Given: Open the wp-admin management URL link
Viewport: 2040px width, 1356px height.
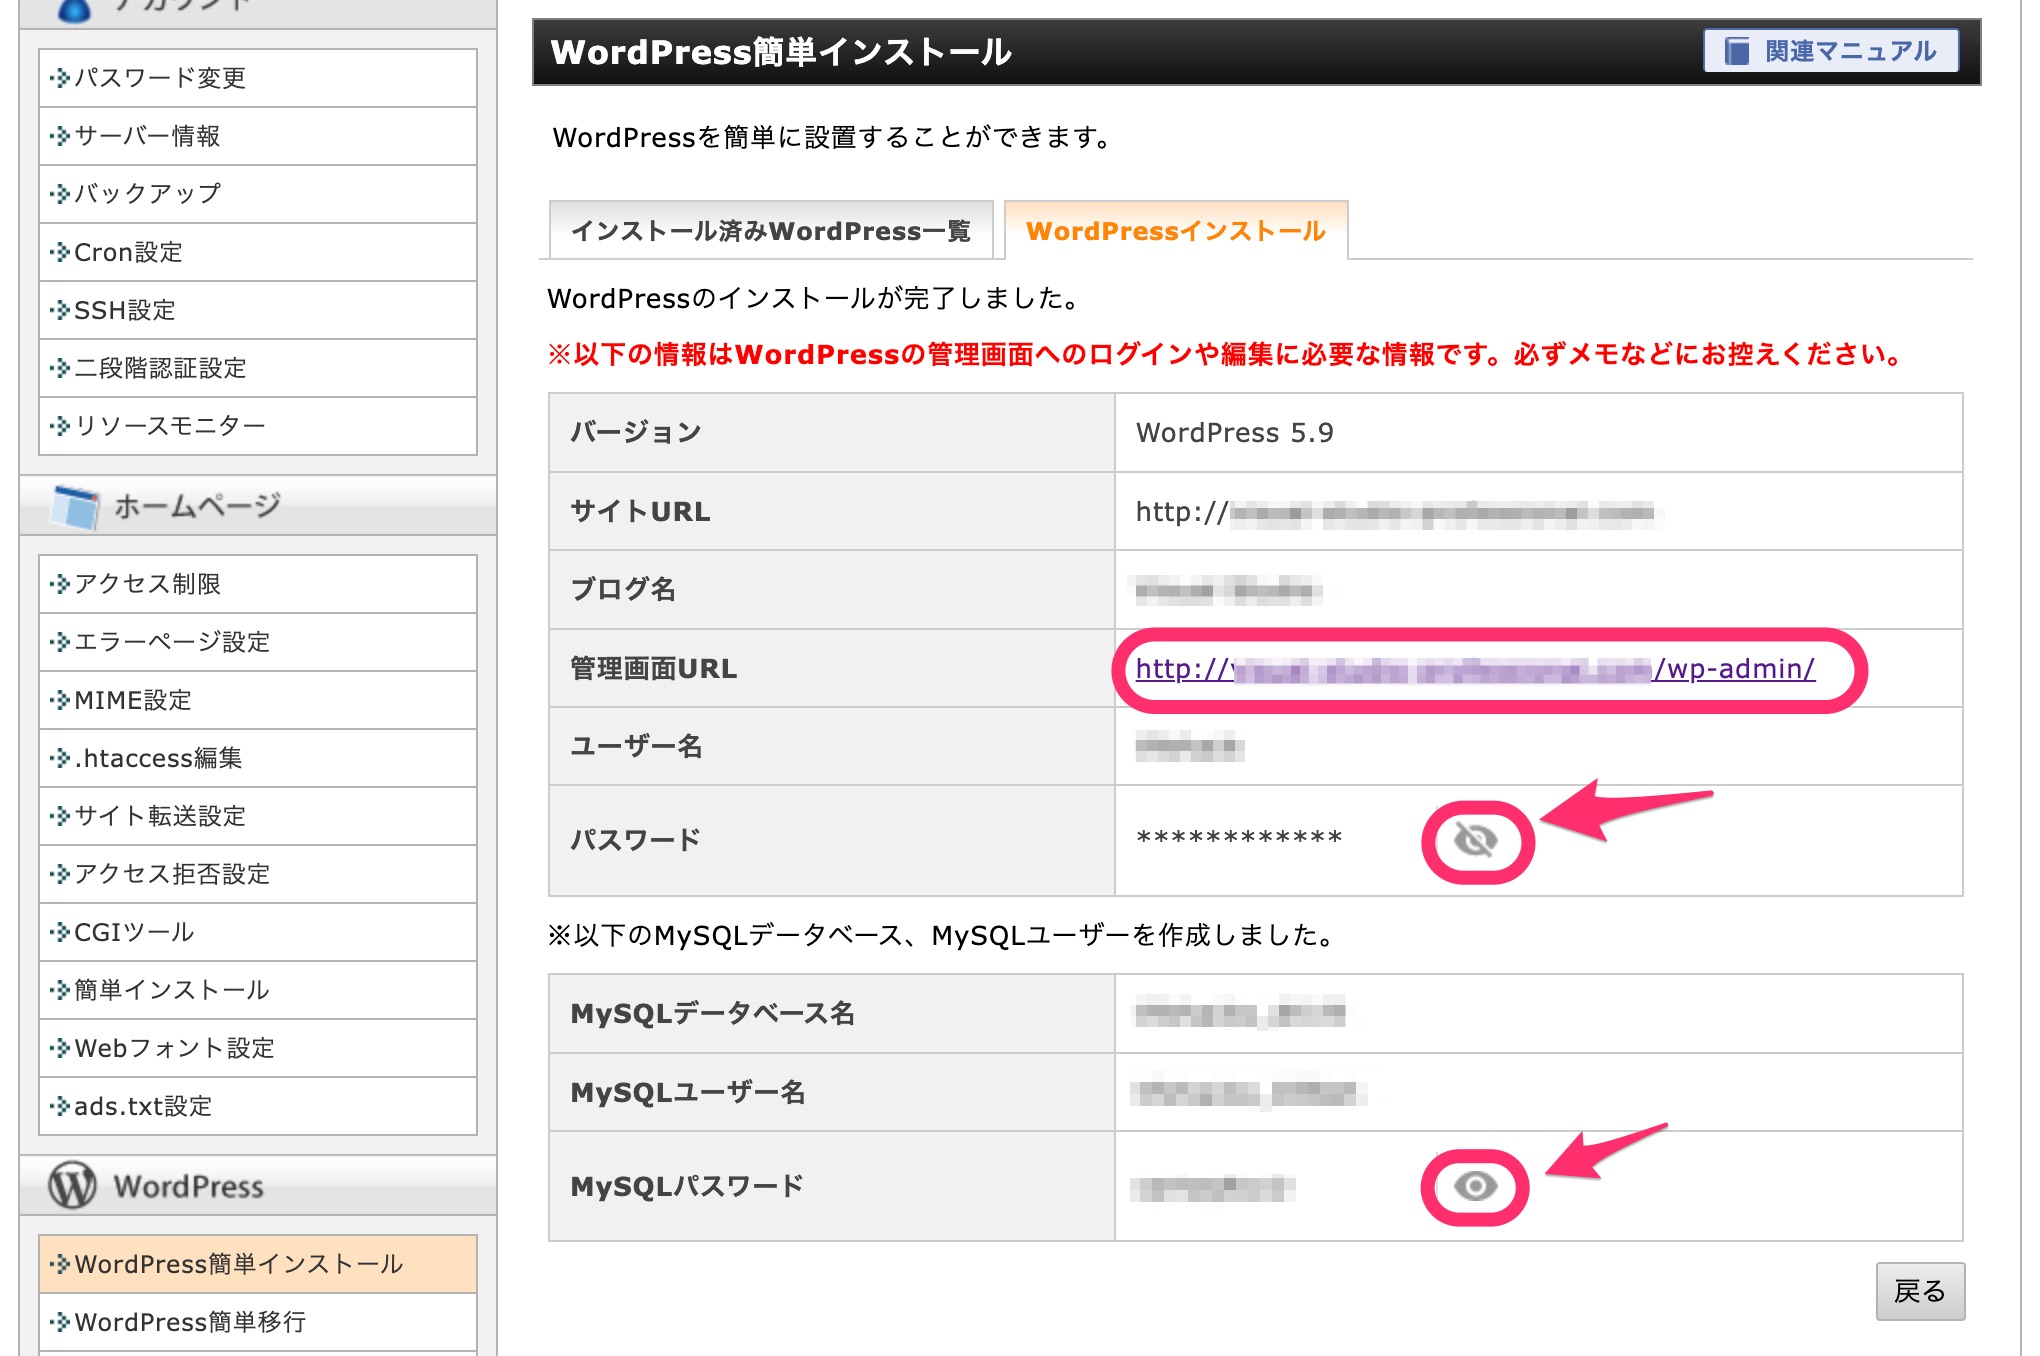Looking at the screenshot, I should coord(1475,669).
